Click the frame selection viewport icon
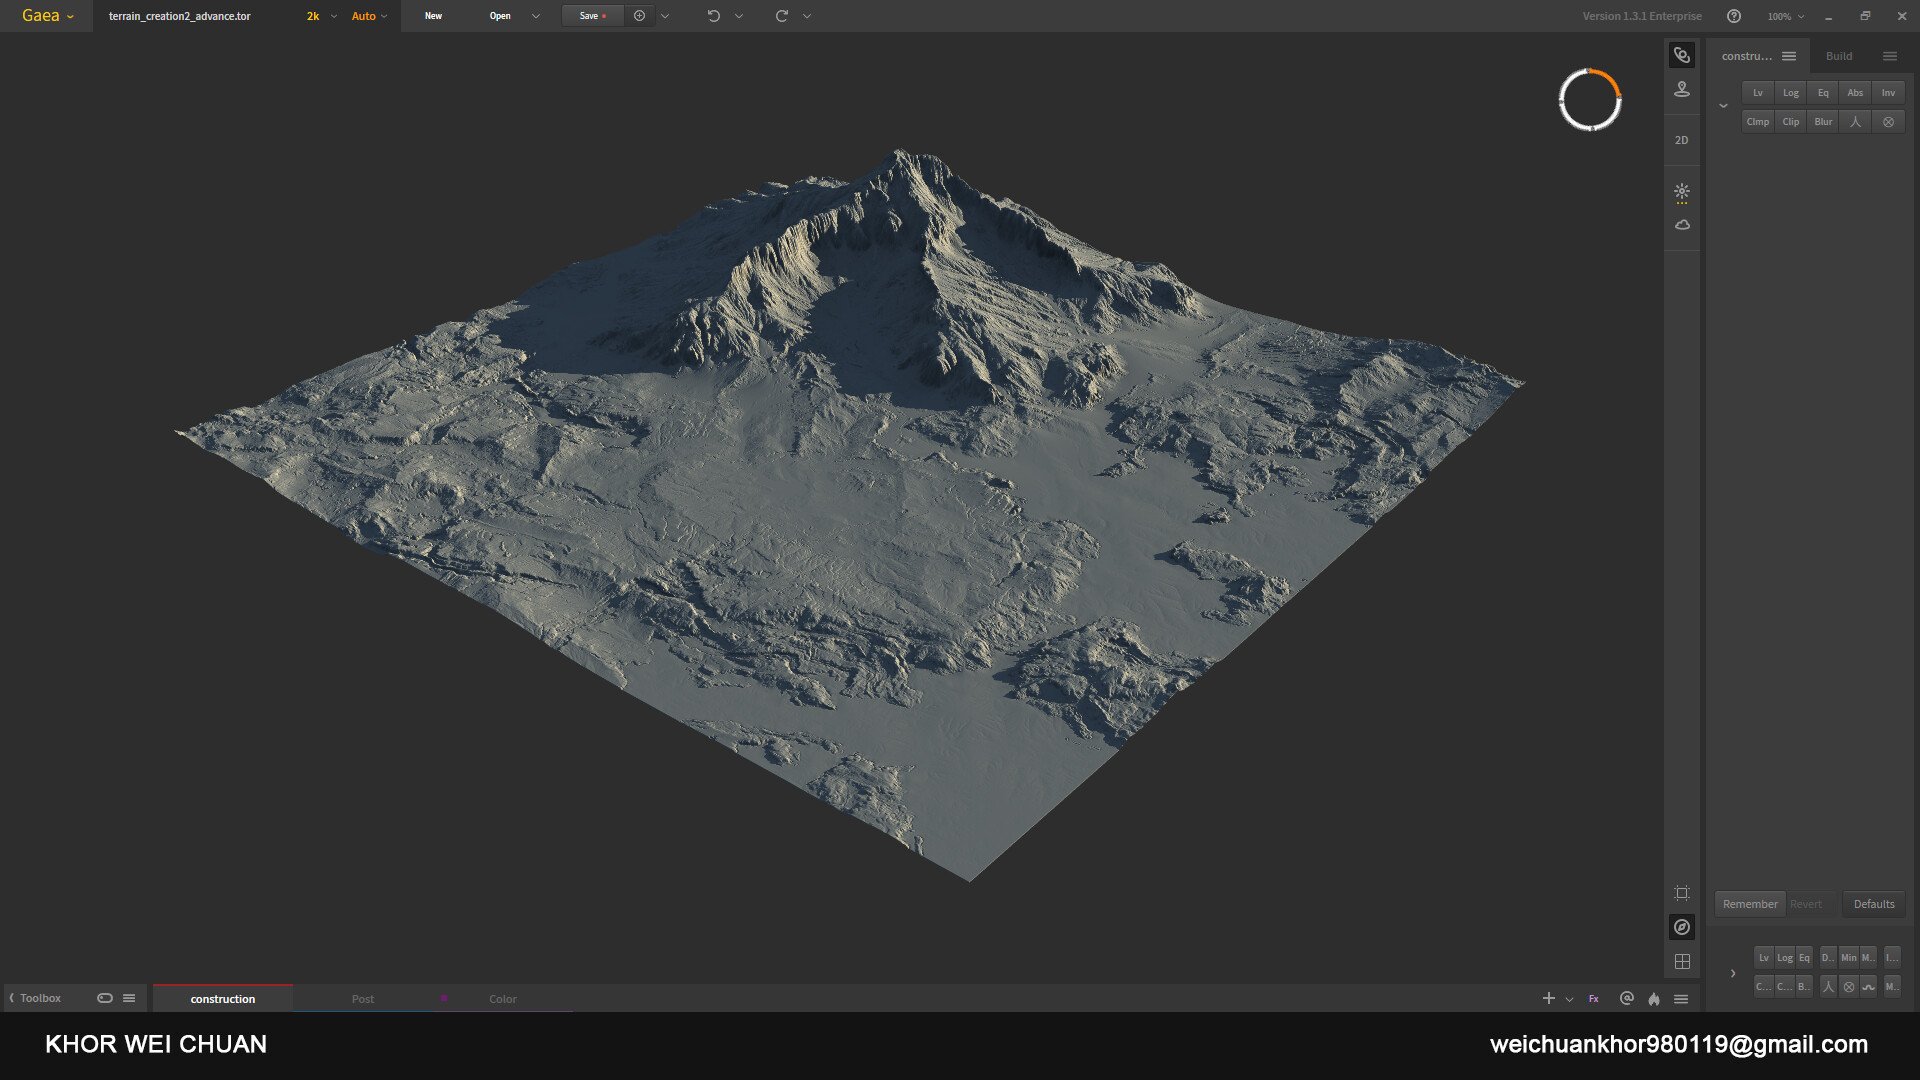Viewport: 1920px width, 1080px height. coord(1682,893)
